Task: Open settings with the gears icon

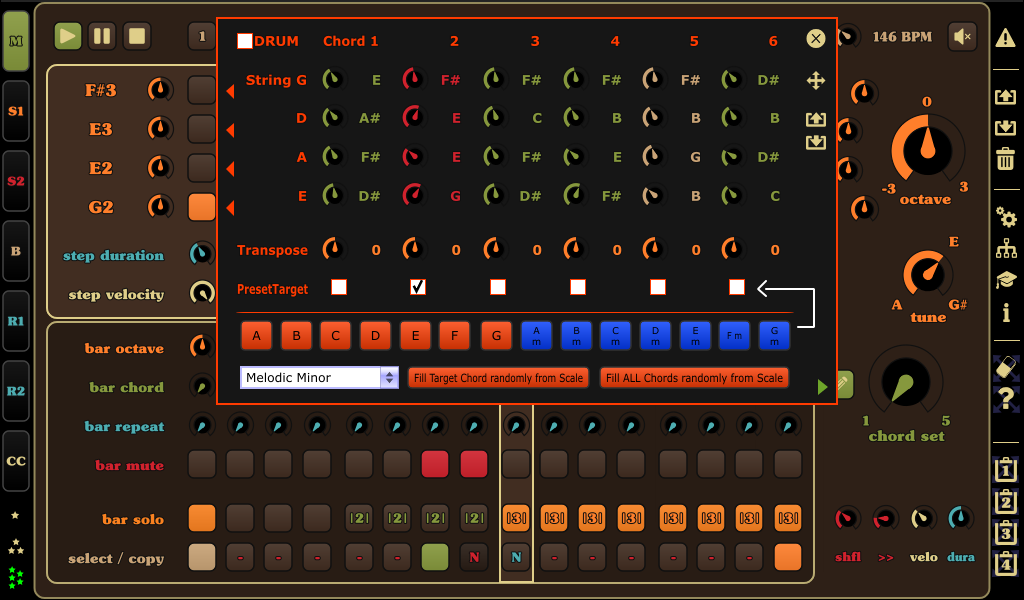Action: pyautogui.click(x=1006, y=217)
